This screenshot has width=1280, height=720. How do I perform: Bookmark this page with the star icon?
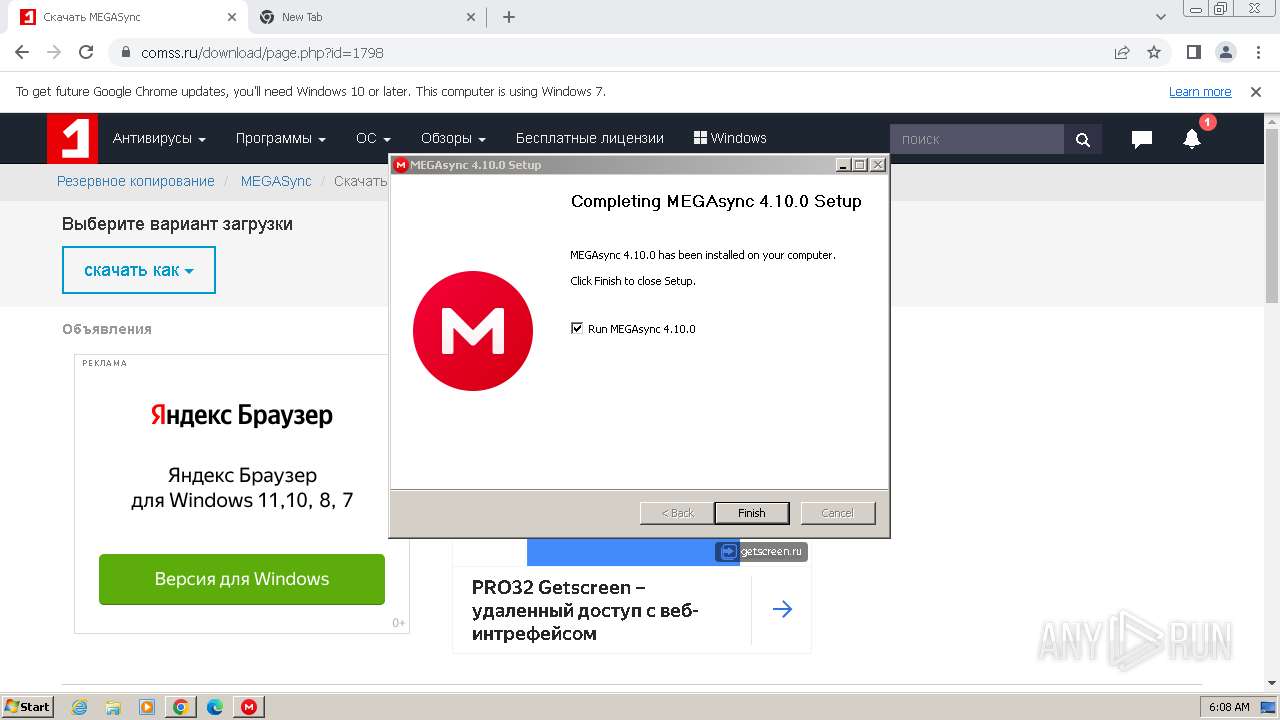point(1154,52)
